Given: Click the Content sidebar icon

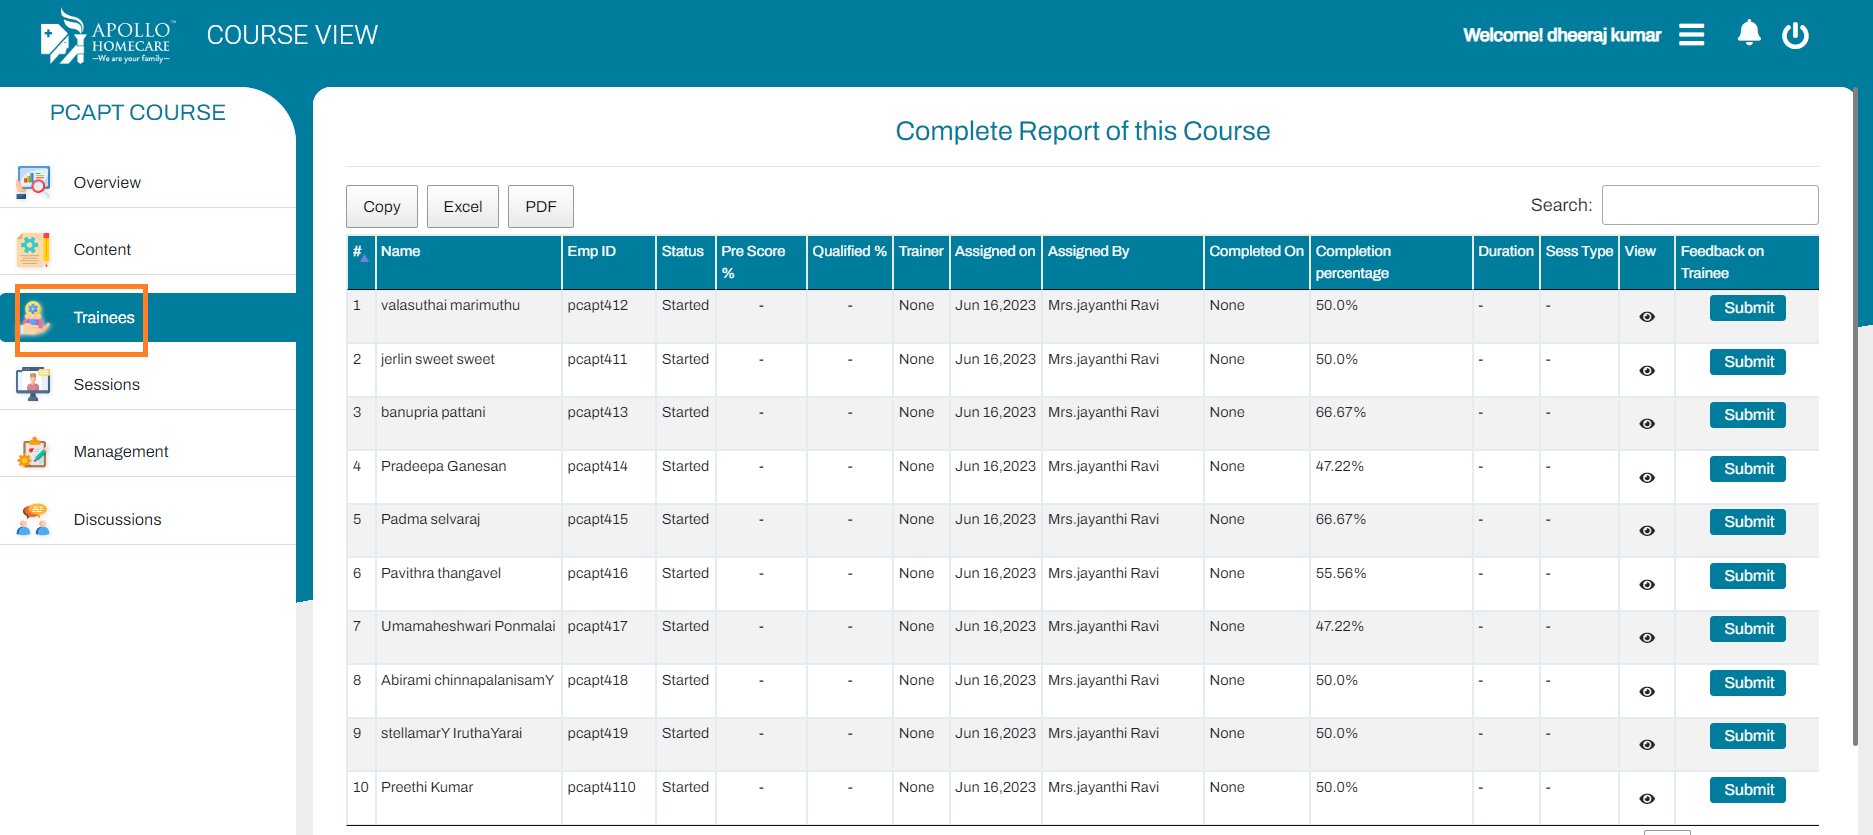Looking at the screenshot, I should point(33,249).
